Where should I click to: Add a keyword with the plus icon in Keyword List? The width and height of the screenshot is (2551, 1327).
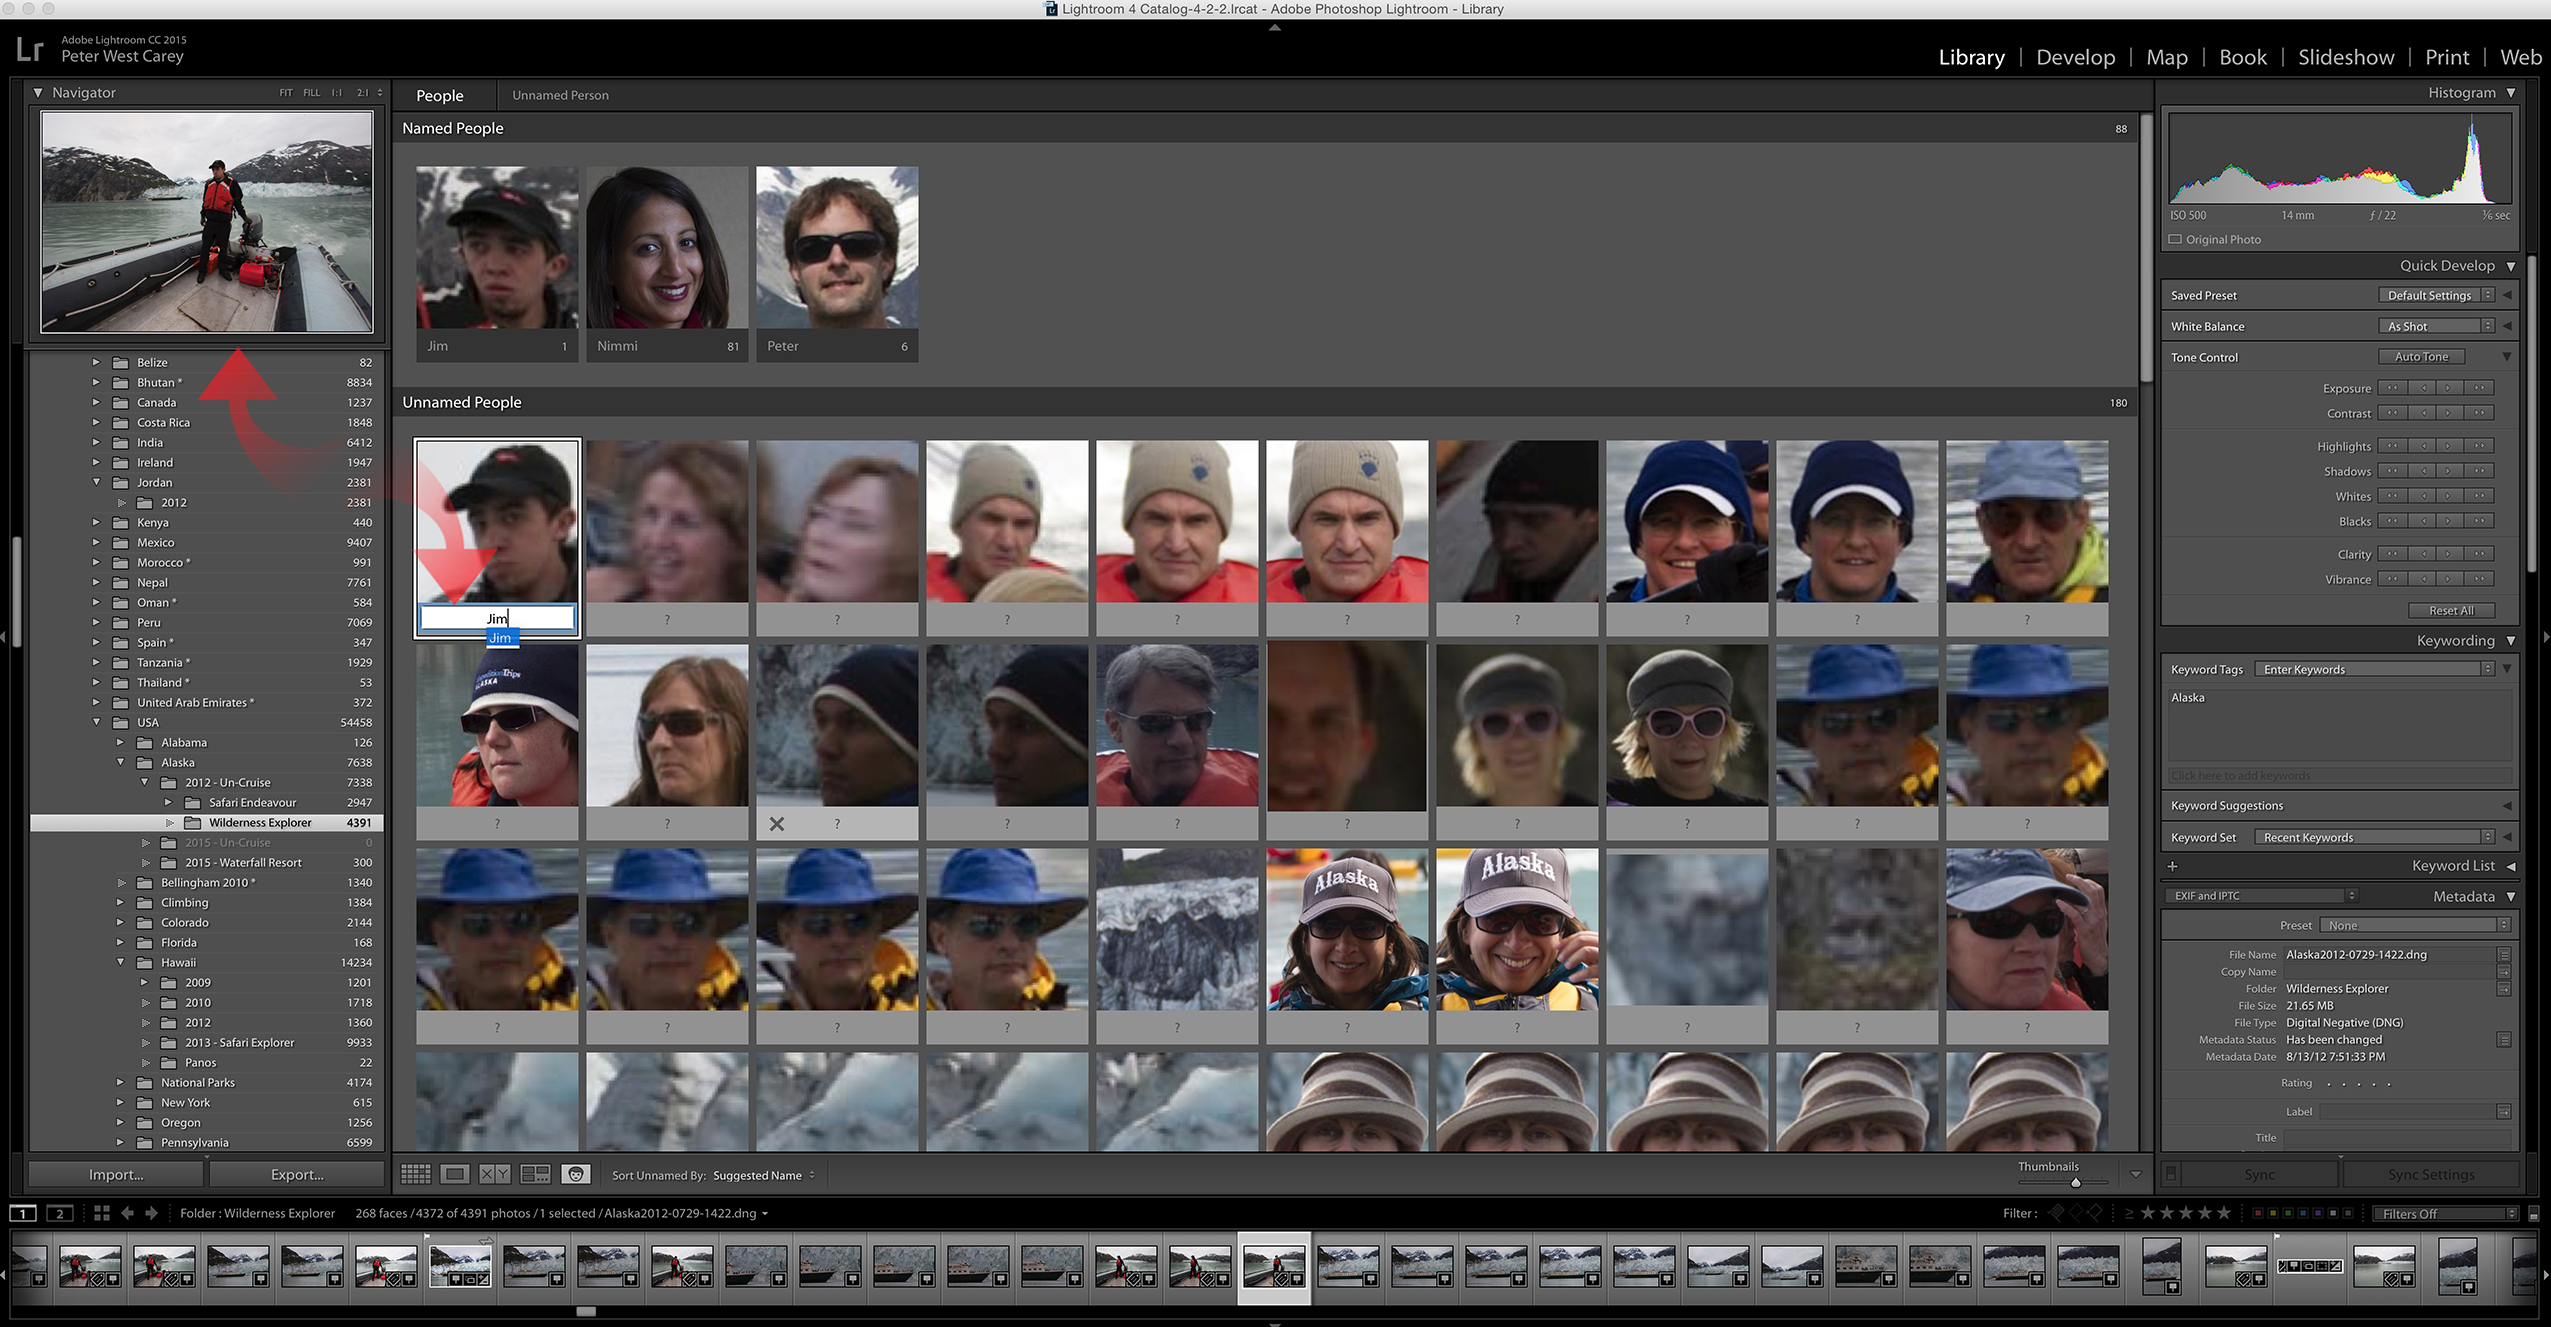click(2172, 866)
